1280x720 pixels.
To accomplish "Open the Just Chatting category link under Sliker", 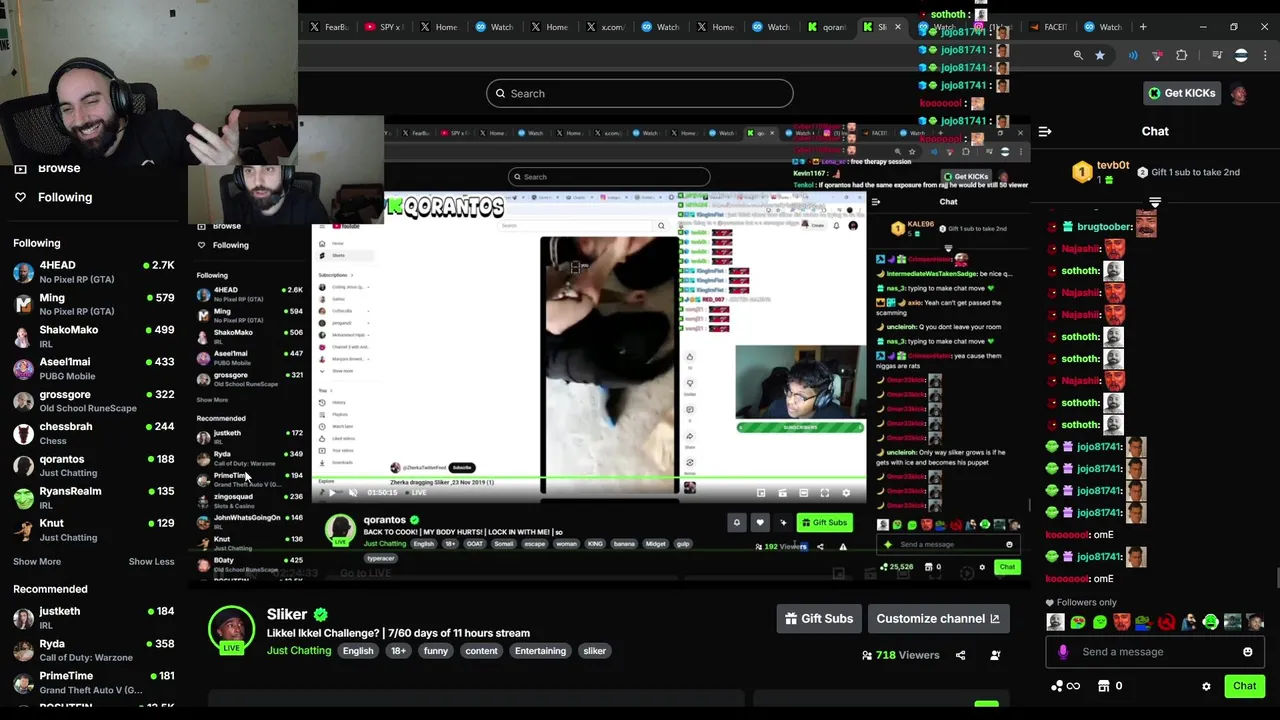I will pyautogui.click(x=299, y=651).
